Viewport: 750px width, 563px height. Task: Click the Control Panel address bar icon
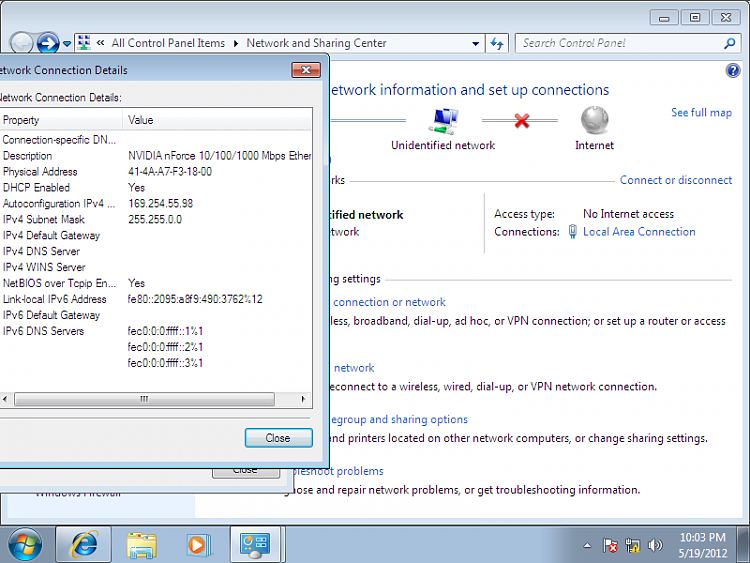coord(84,43)
